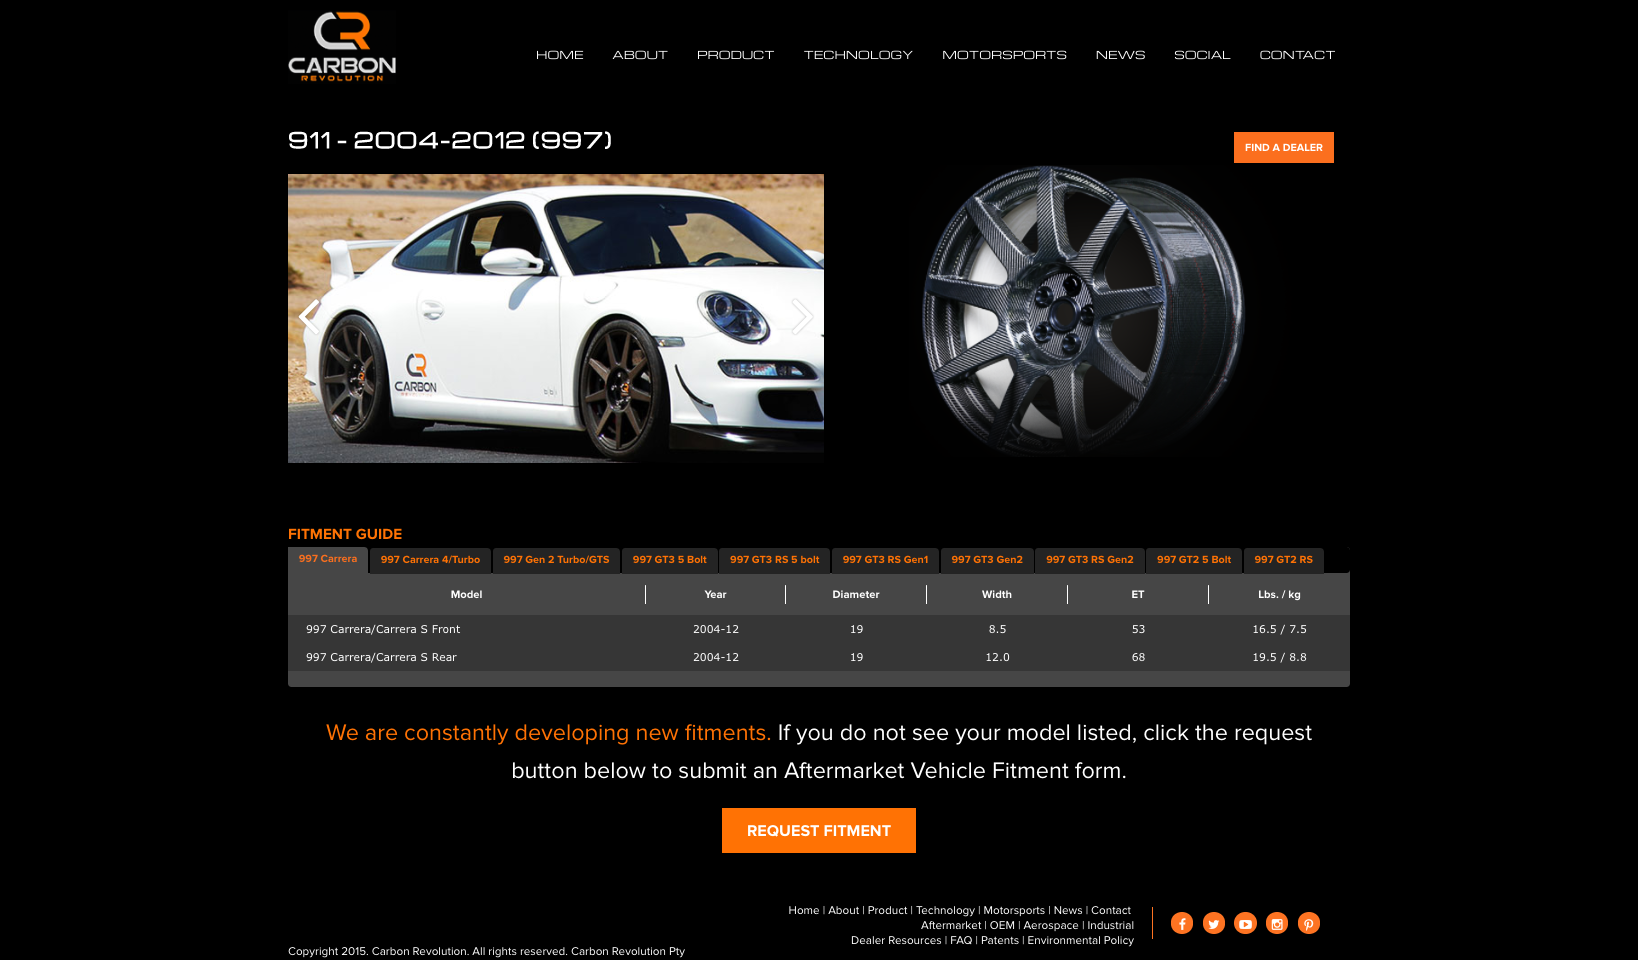The width and height of the screenshot is (1638, 960).
Task: Open the footer Industrial link
Action: [x=1111, y=925]
